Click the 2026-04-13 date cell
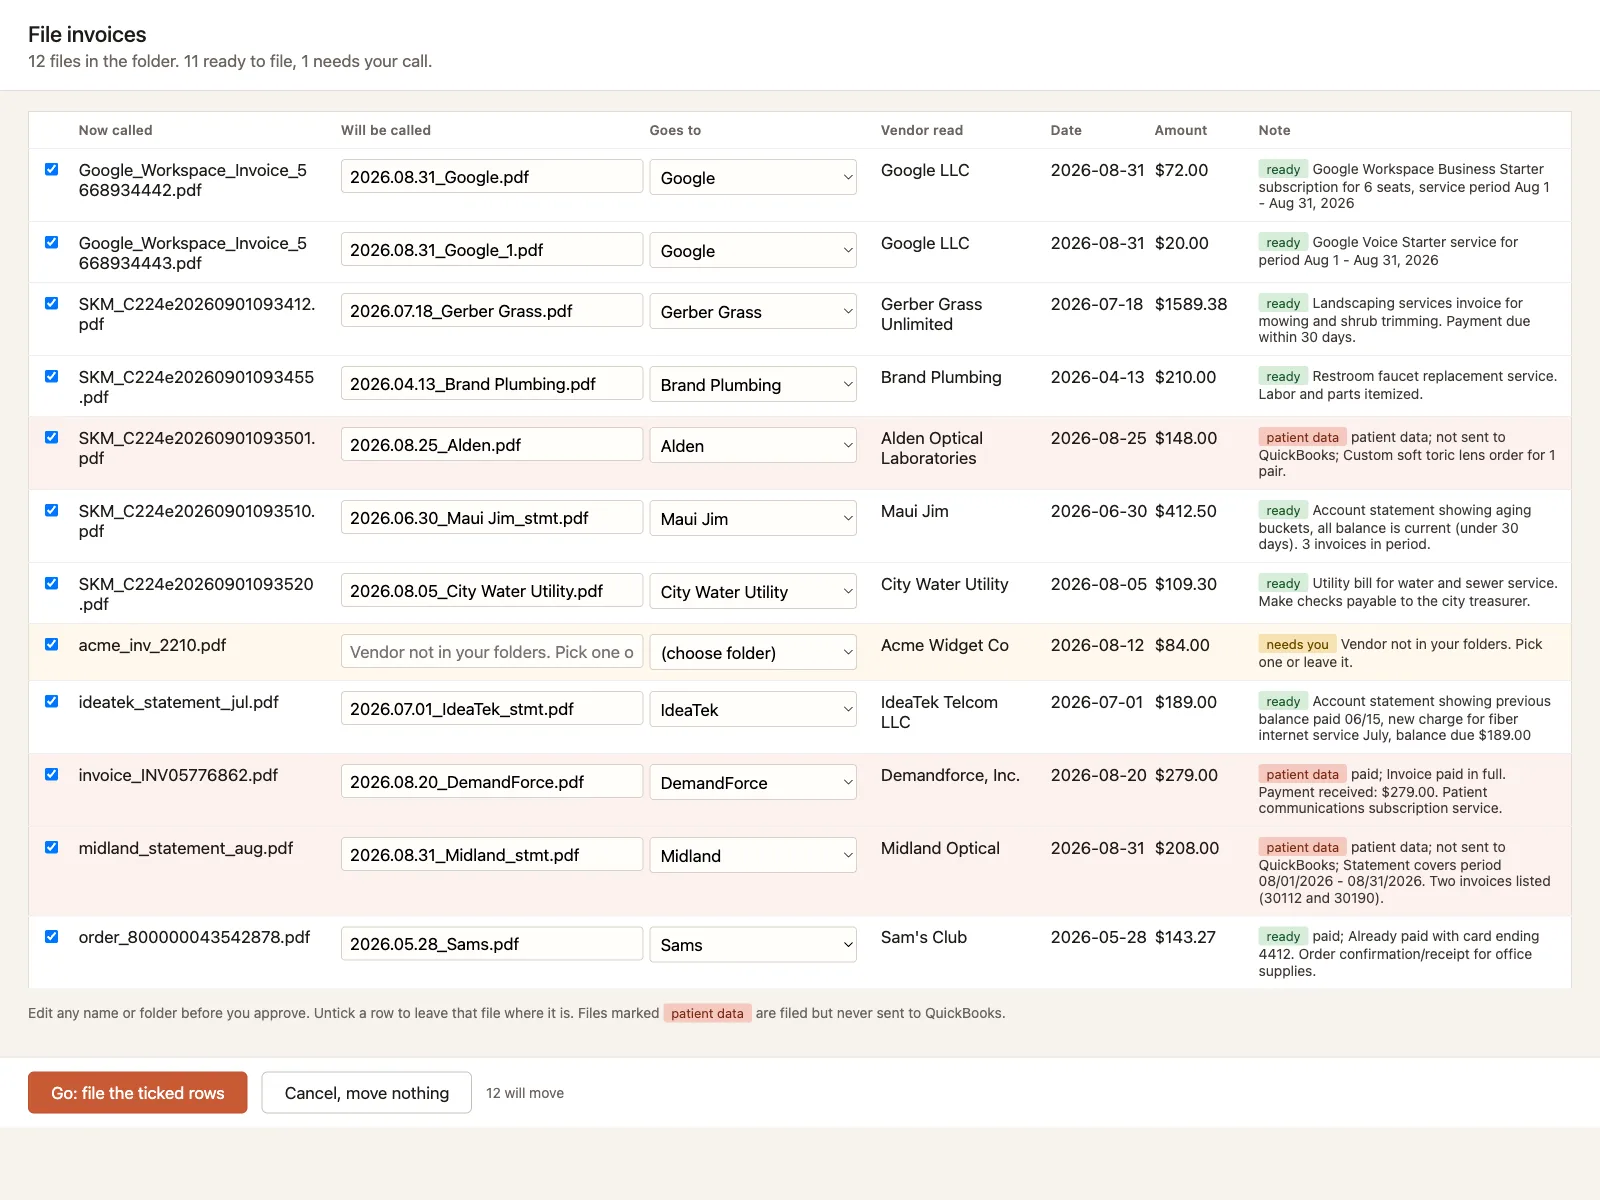1600x1200 pixels. point(1097,377)
